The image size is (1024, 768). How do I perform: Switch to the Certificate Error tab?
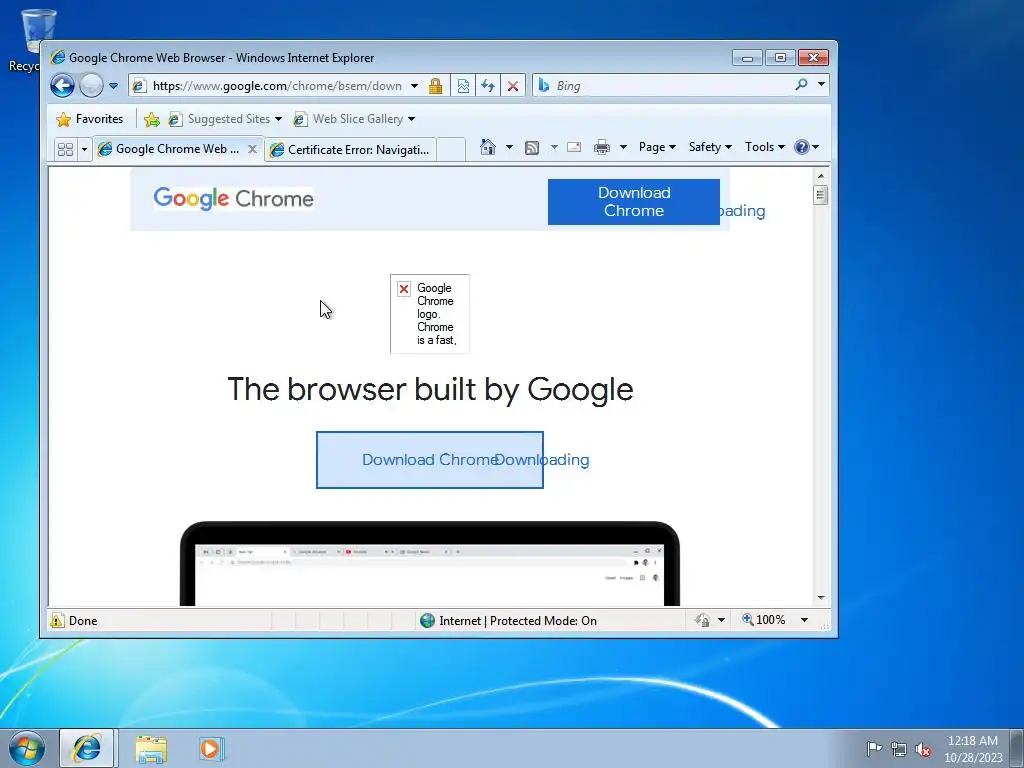tap(351, 150)
